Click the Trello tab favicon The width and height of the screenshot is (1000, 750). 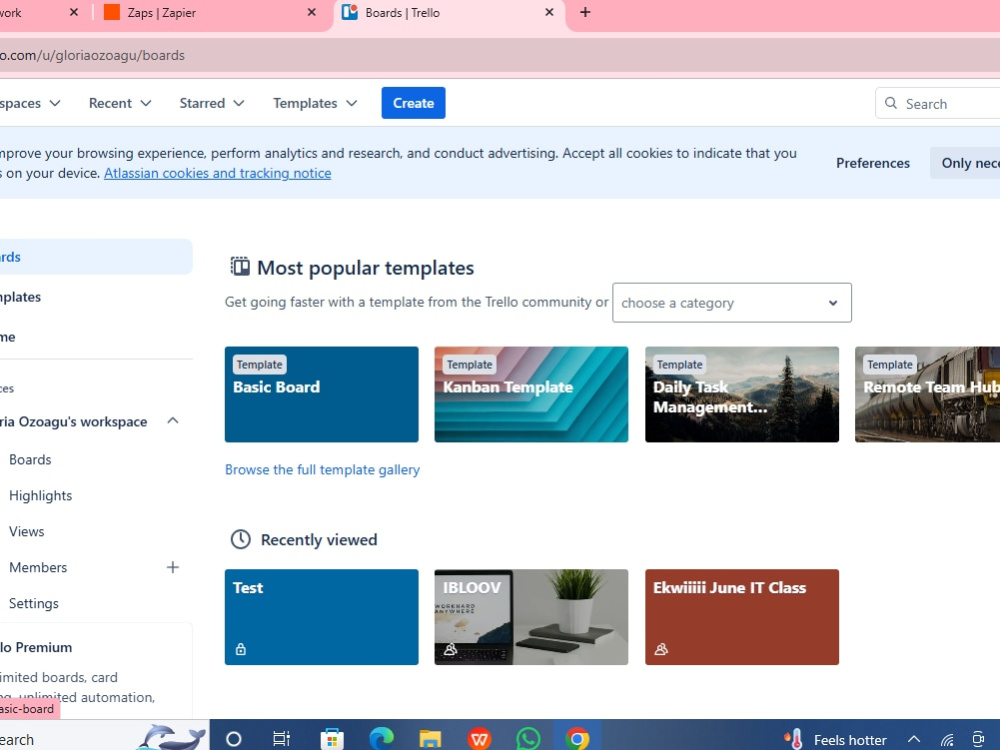pos(349,12)
